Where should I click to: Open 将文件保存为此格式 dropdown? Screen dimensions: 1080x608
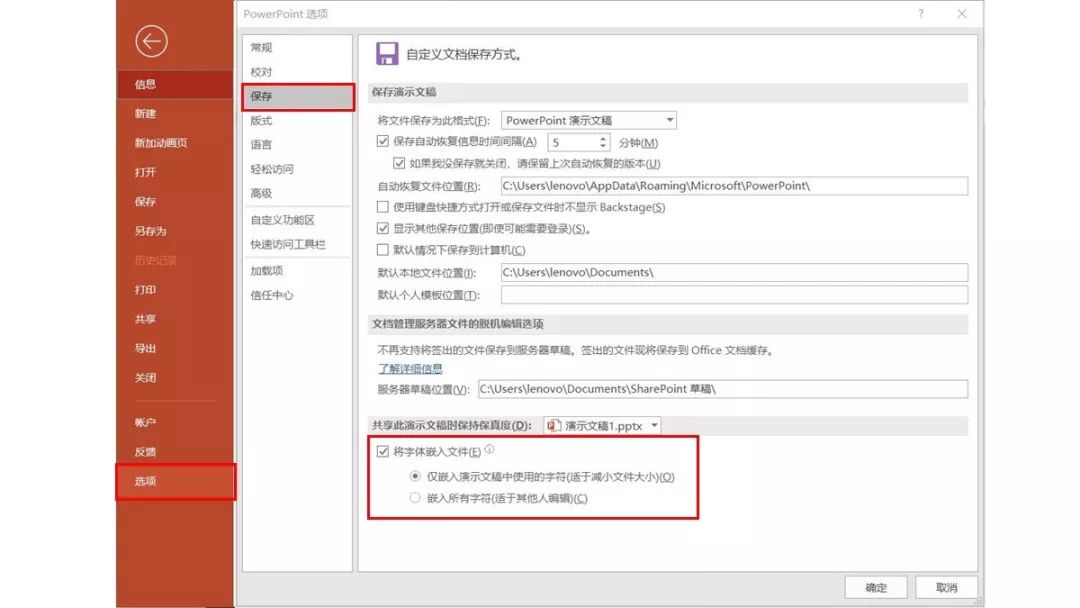pyautogui.click(x=588, y=120)
